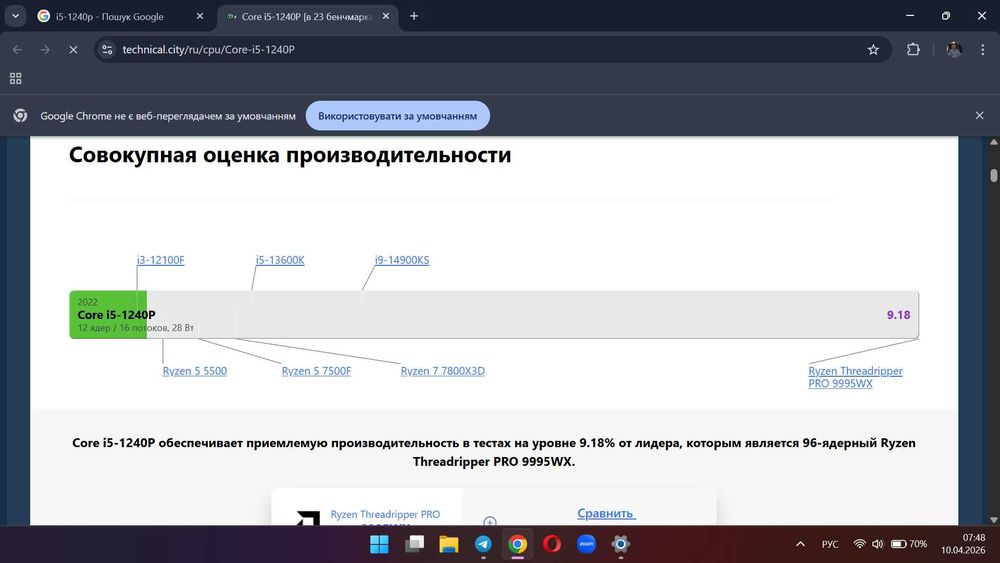
Task: View site information icon in address bar
Action: [107, 49]
